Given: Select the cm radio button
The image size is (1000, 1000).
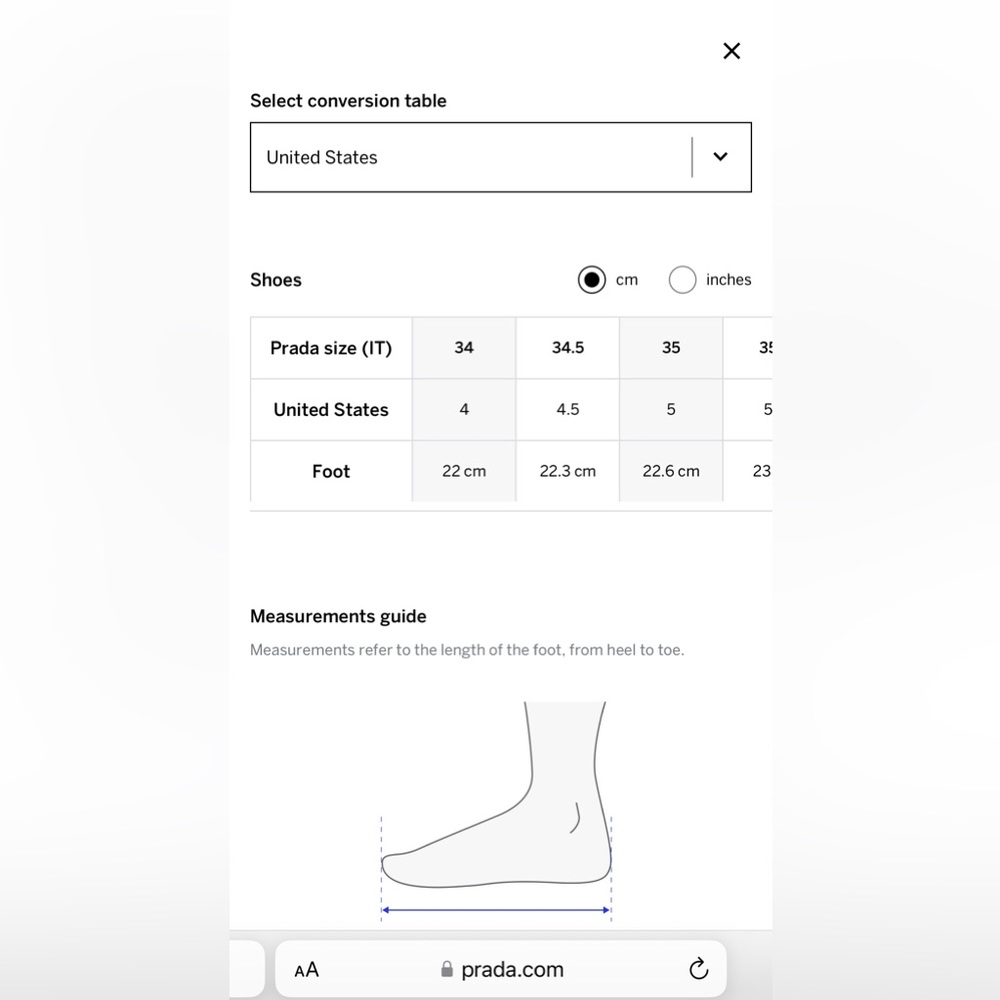Looking at the screenshot, I should [x=592, y=280].
